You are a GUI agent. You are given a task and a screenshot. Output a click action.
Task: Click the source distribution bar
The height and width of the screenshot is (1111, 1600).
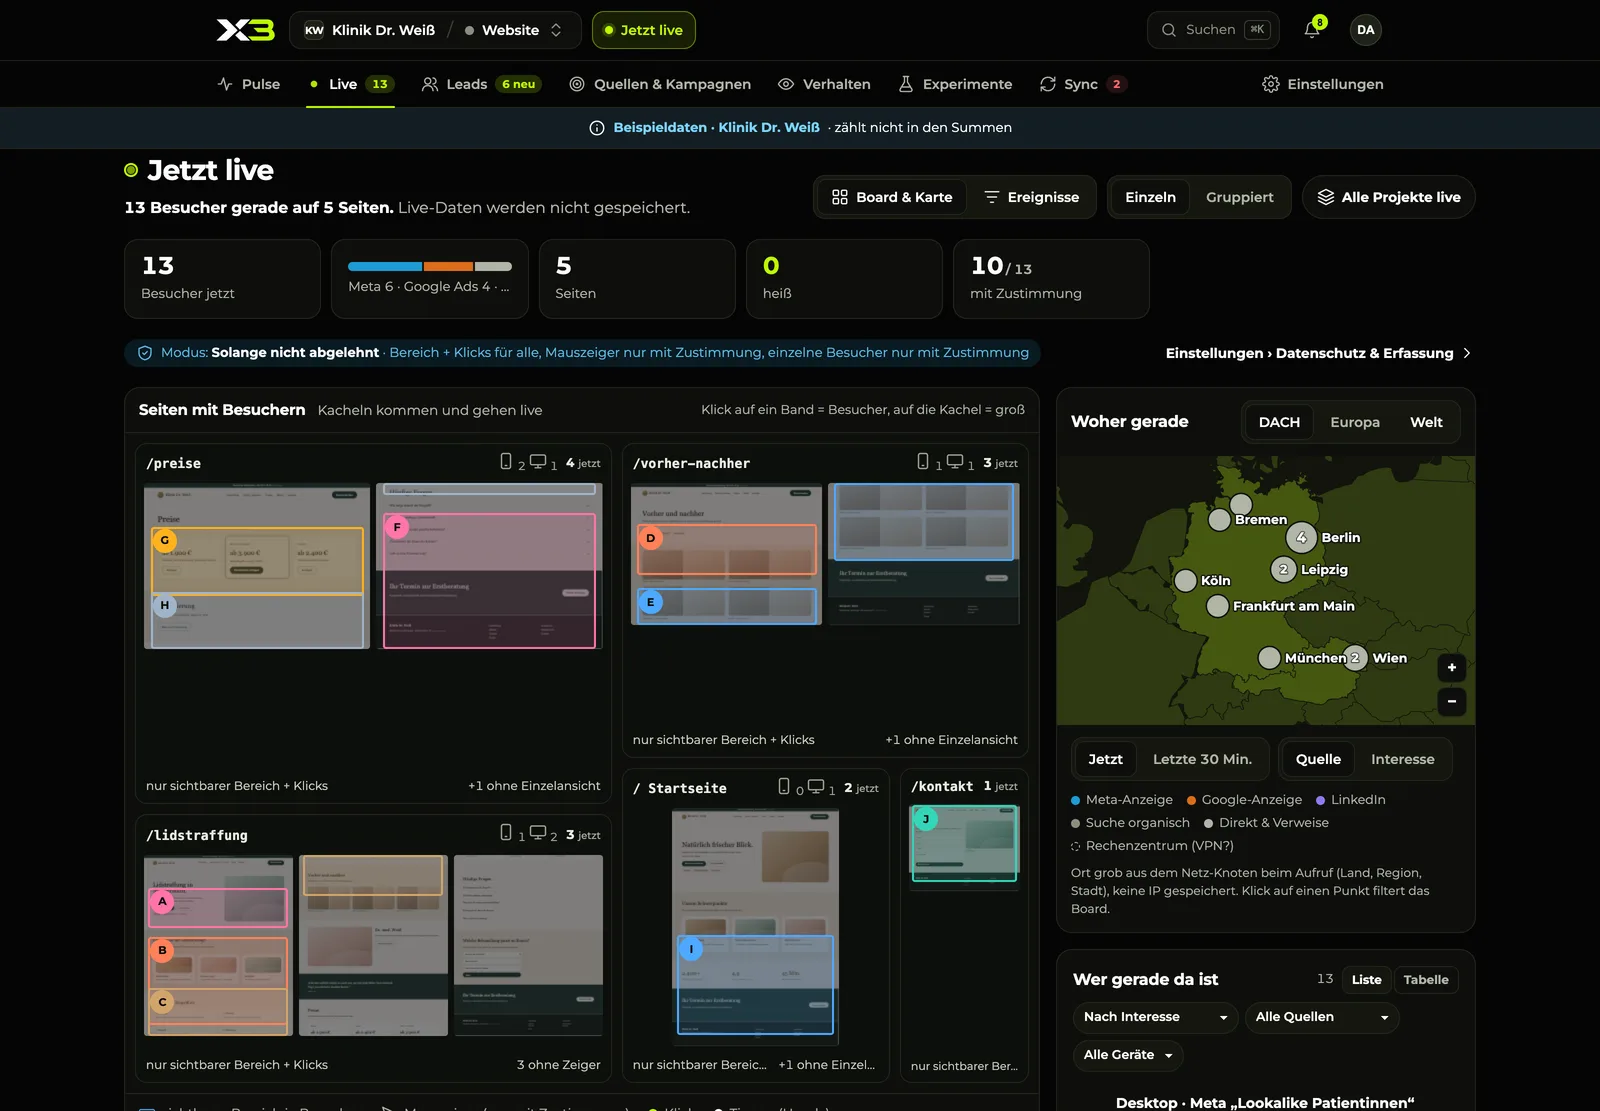pyautogui.click(x=430, y=266)
